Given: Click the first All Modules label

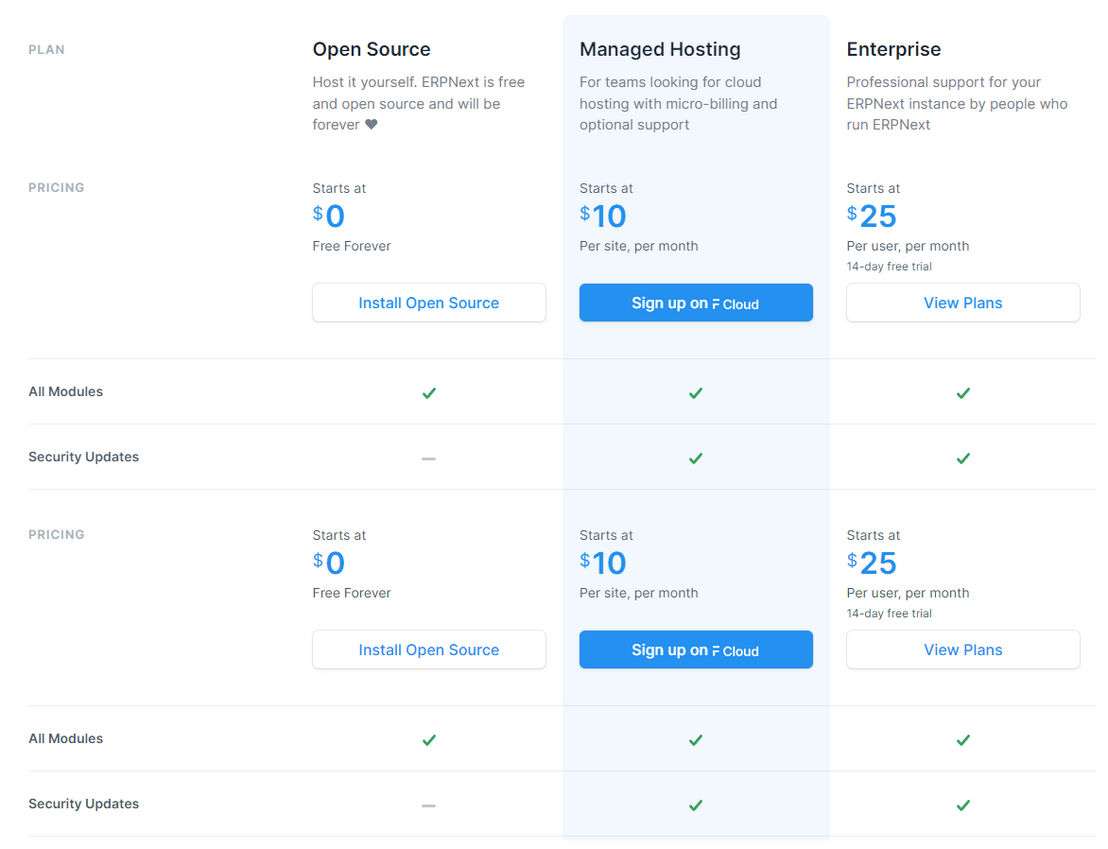Looking at the screenshot, I should click(x=66, y=392).
